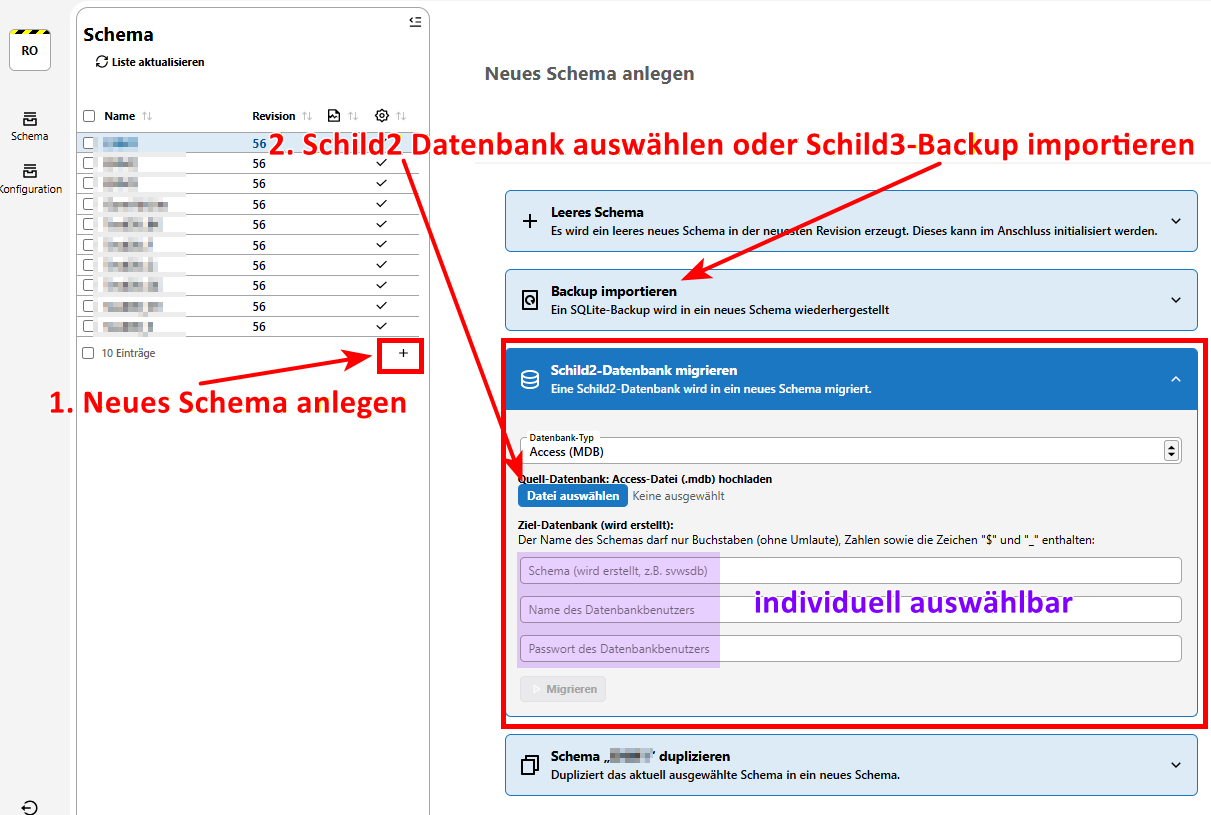The width and height of the screenshot is (1211, 815).
Task: Open the Schema section in the sidebar
Action: pyautogui.click(x=30, y=127)
